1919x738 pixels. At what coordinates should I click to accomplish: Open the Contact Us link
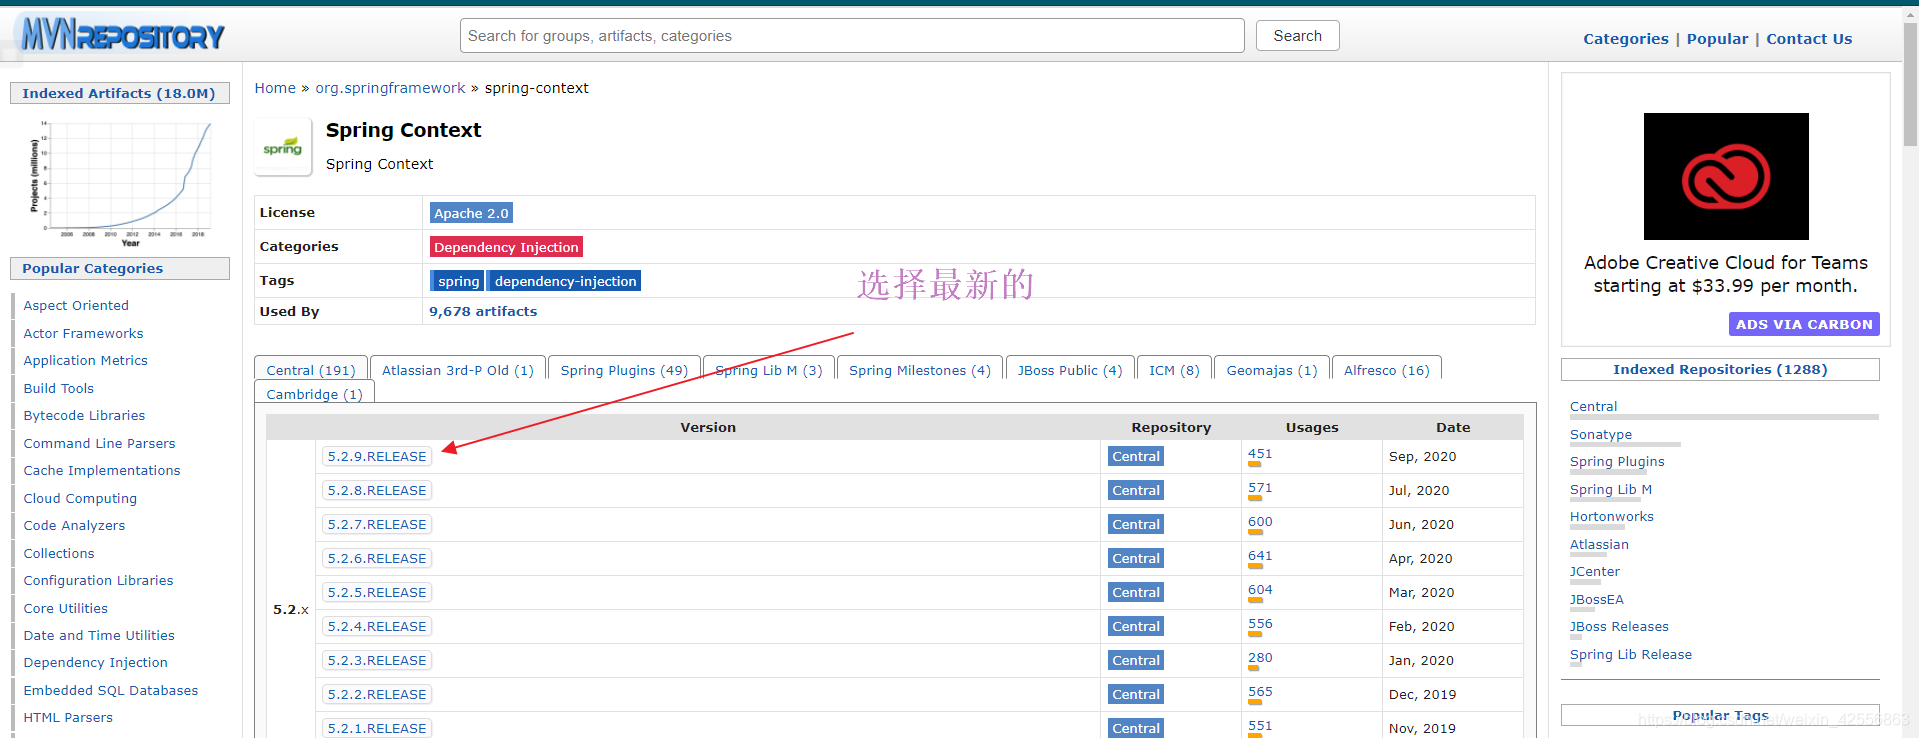[x=1809, y=39]
